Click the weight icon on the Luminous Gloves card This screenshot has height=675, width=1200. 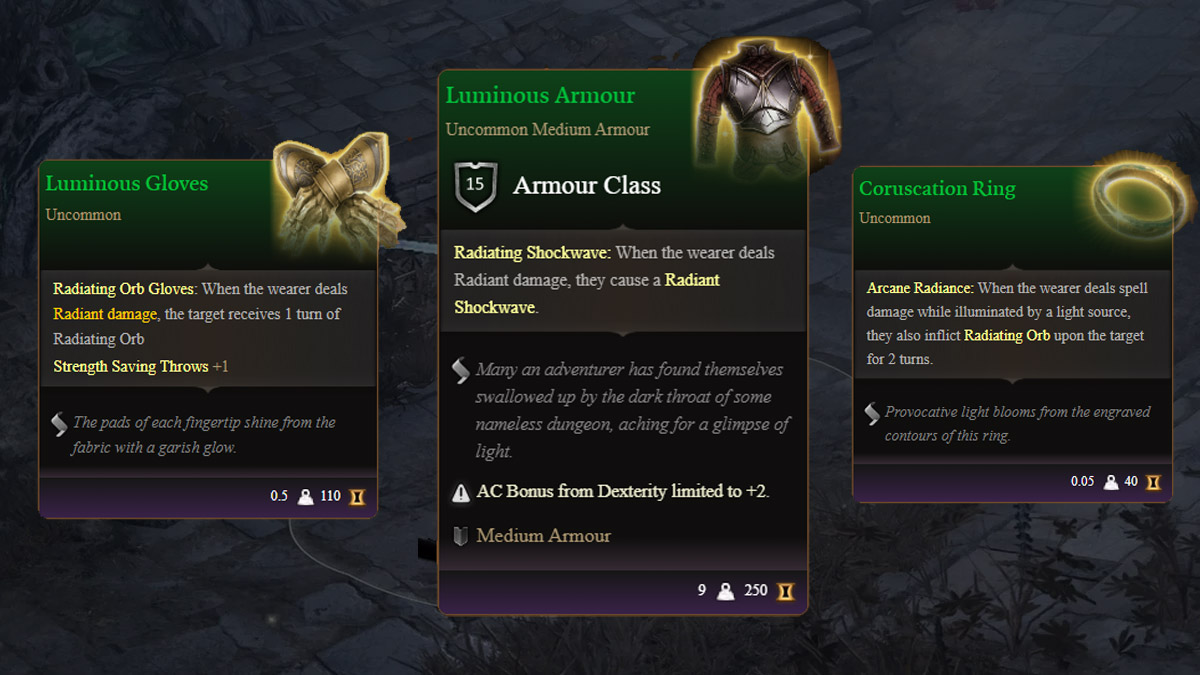point(303,495)
